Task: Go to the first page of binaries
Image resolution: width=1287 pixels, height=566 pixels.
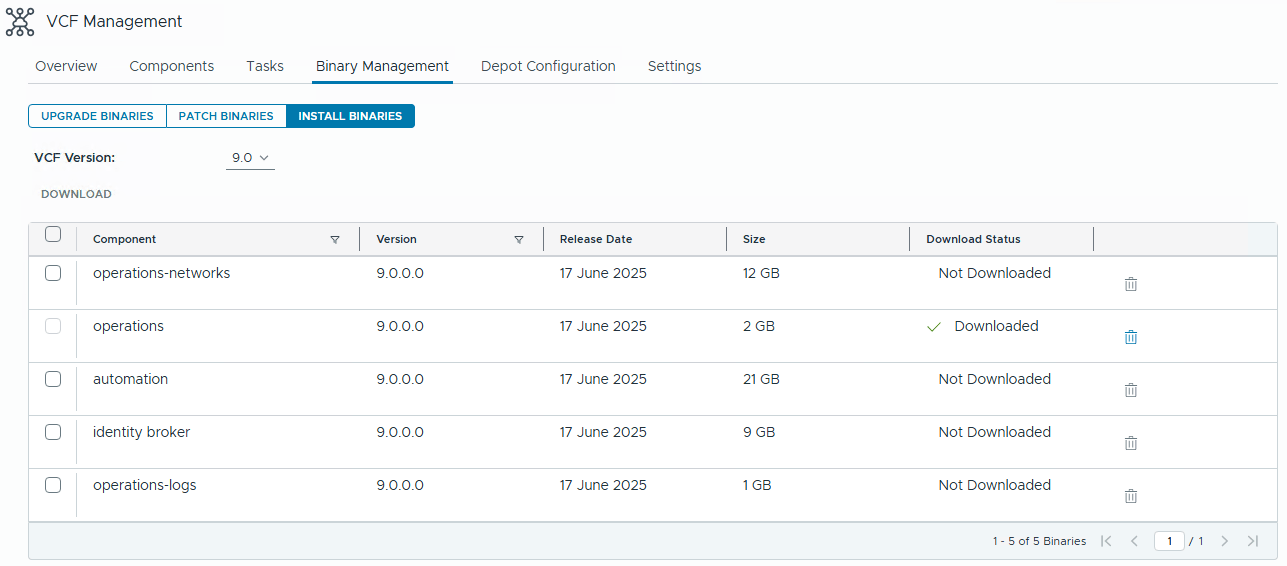Action: click(1106, 541)
